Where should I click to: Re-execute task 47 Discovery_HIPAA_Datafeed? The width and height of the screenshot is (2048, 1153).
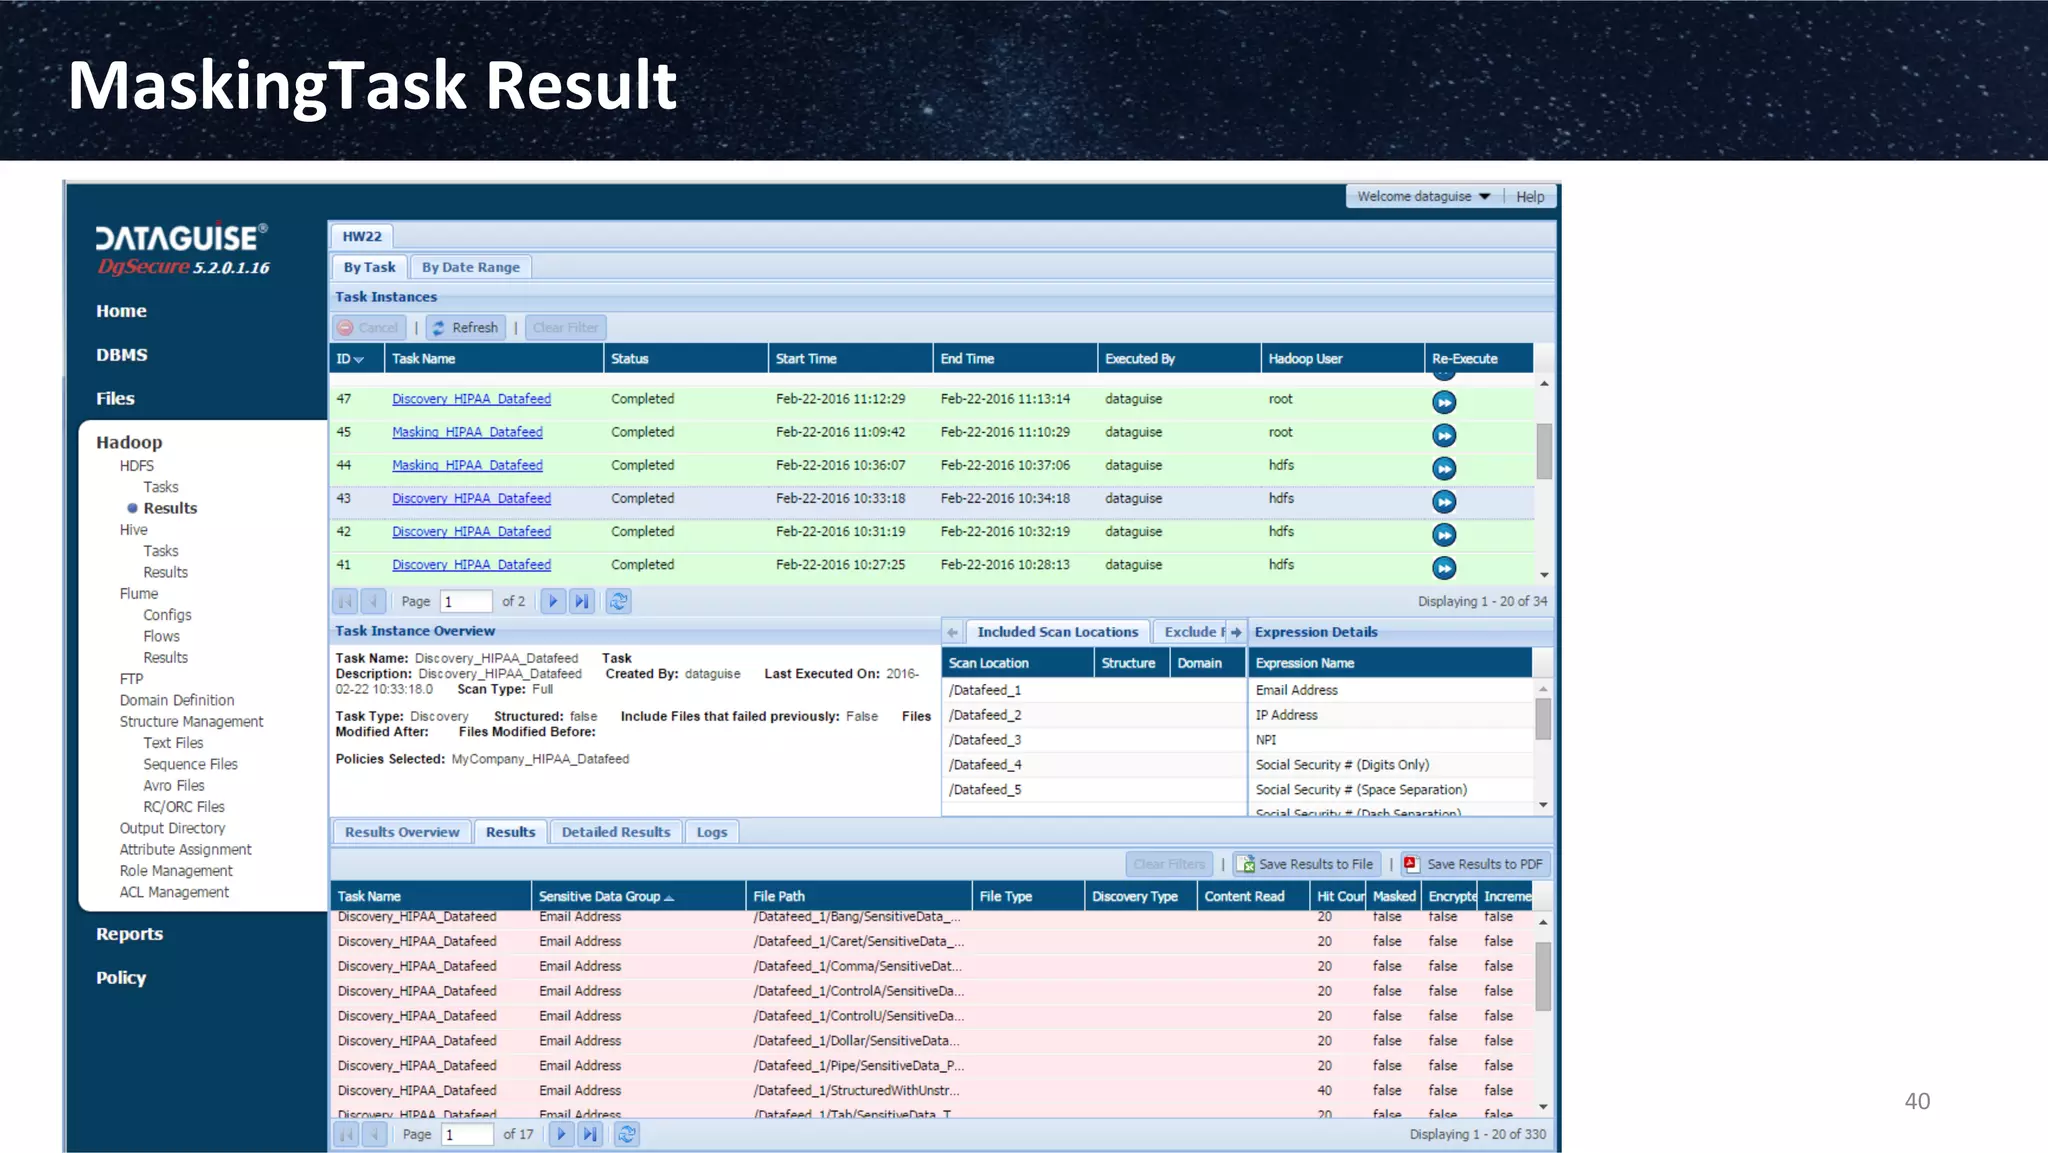[x=1443, y=402]
